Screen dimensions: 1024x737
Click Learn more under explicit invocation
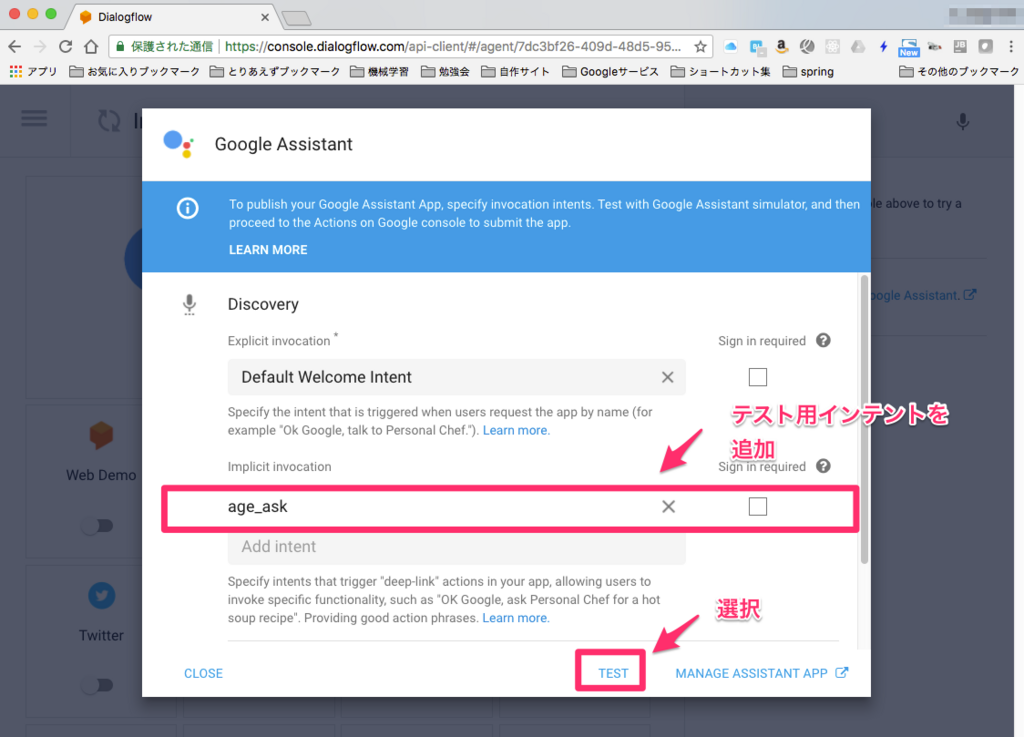pyautogui.click(x=516, y=430)
